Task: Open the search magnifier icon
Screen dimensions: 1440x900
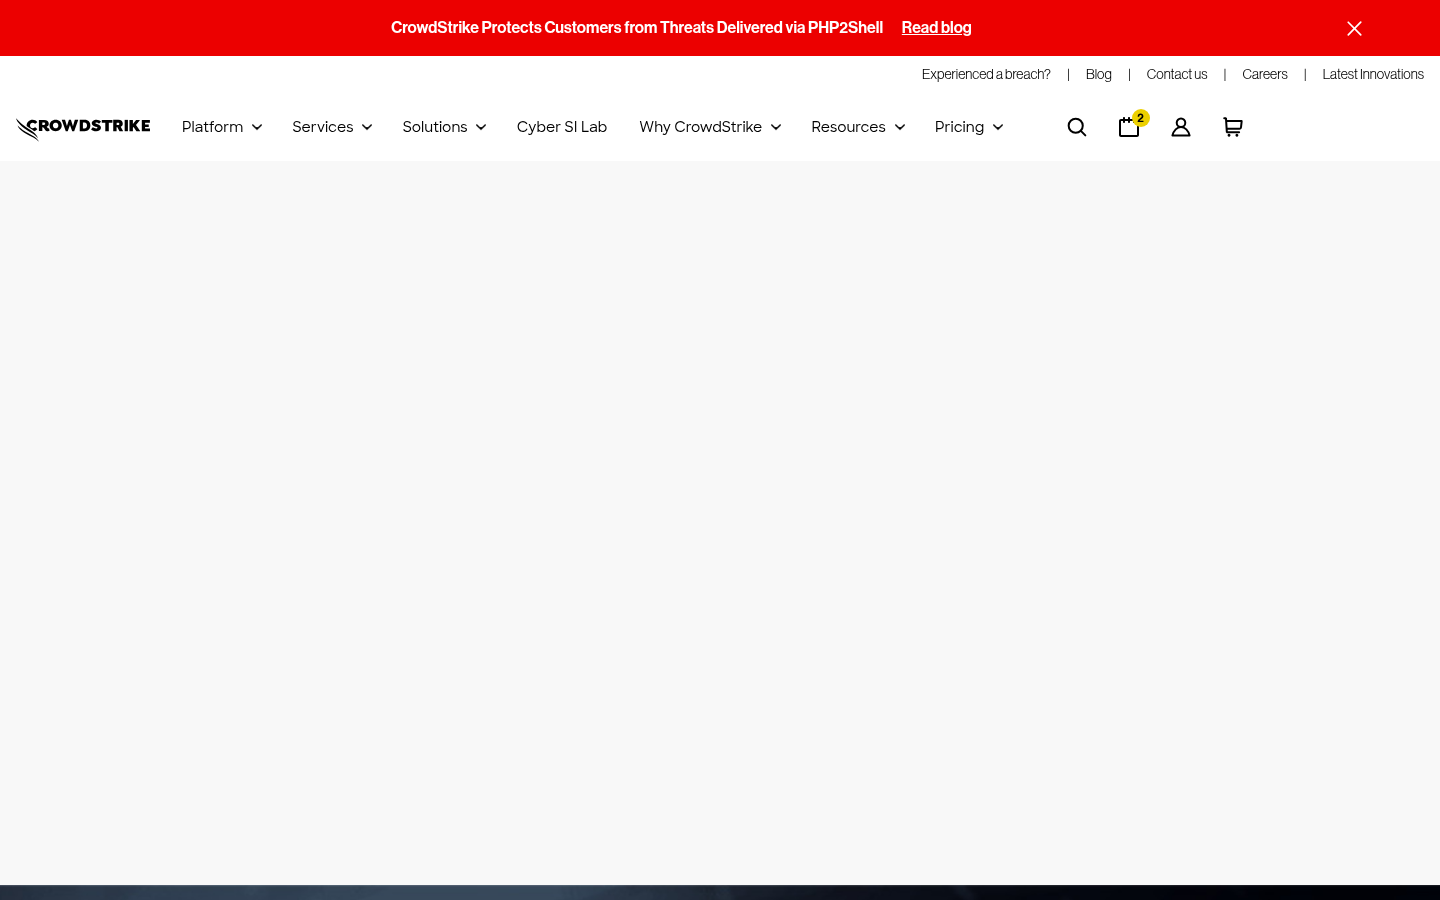Action: [1077, 127]
